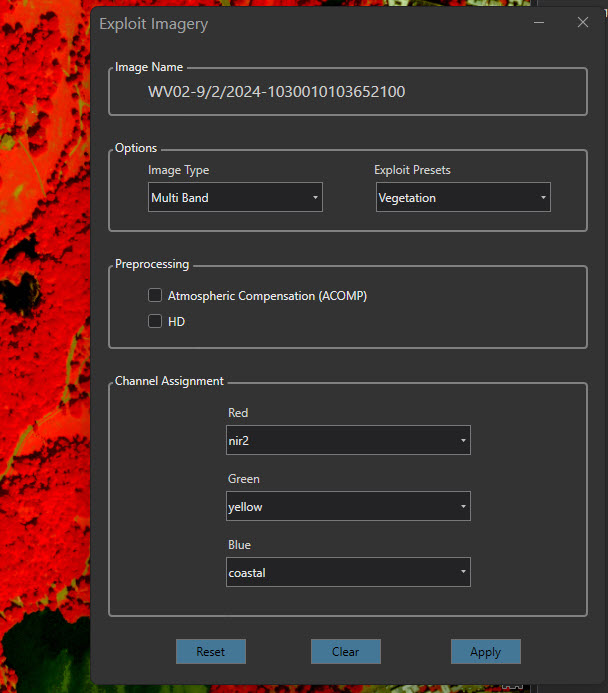The image size is (608, 693).
Task: Expand the Green channel dropdown
Action: [348, 506]
